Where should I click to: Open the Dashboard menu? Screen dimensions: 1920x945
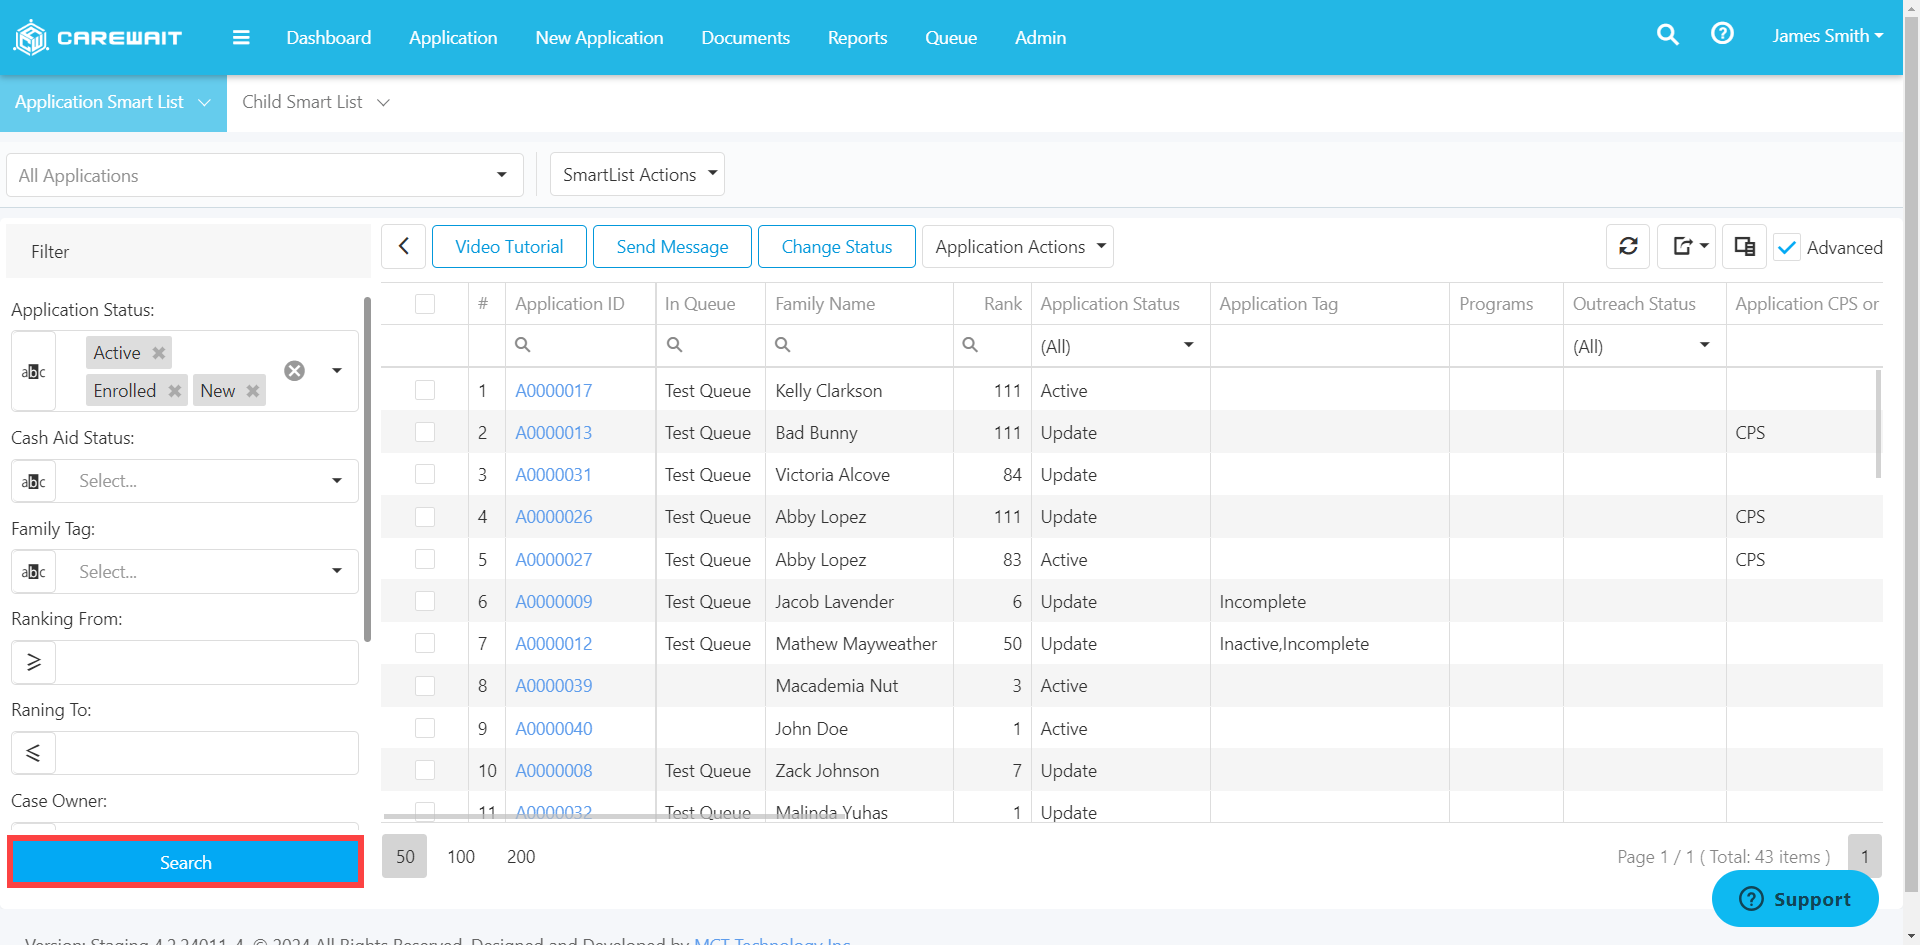(x=329, y=37)
